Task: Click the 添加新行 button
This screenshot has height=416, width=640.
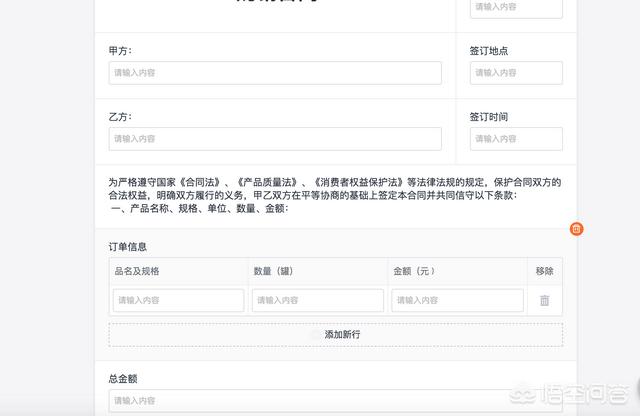Action: coord(336,334)
